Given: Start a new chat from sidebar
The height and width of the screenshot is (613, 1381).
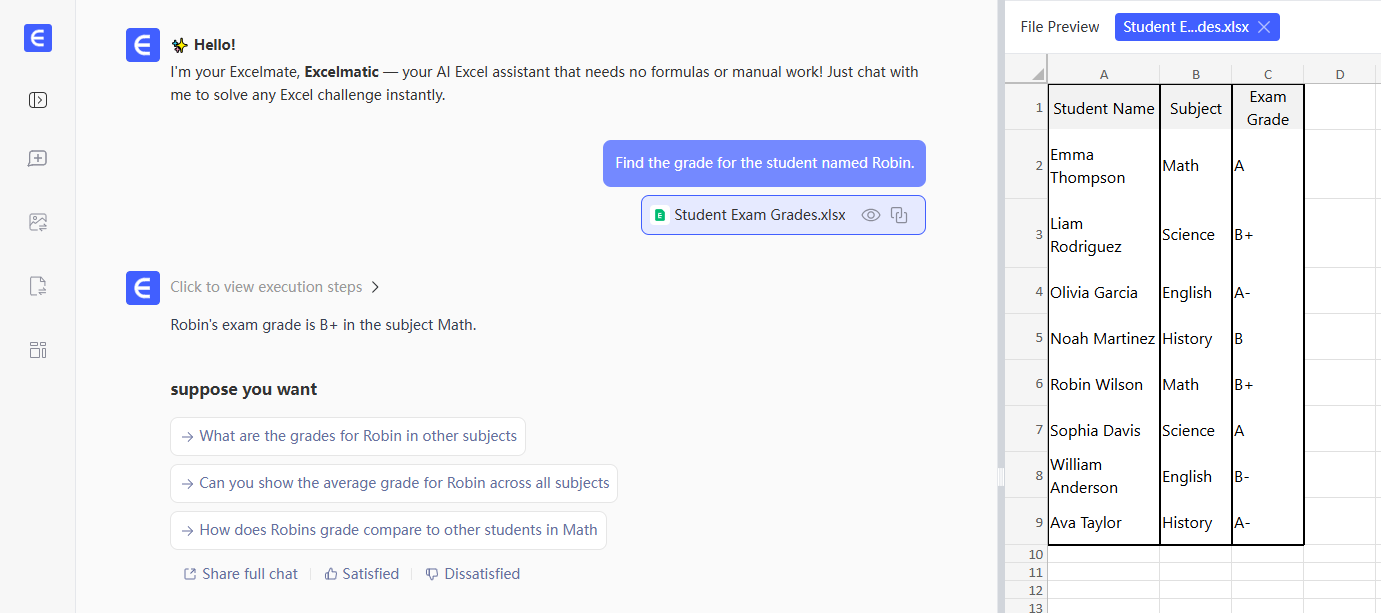Looking at the screenshot, I should tap(38, 159).
